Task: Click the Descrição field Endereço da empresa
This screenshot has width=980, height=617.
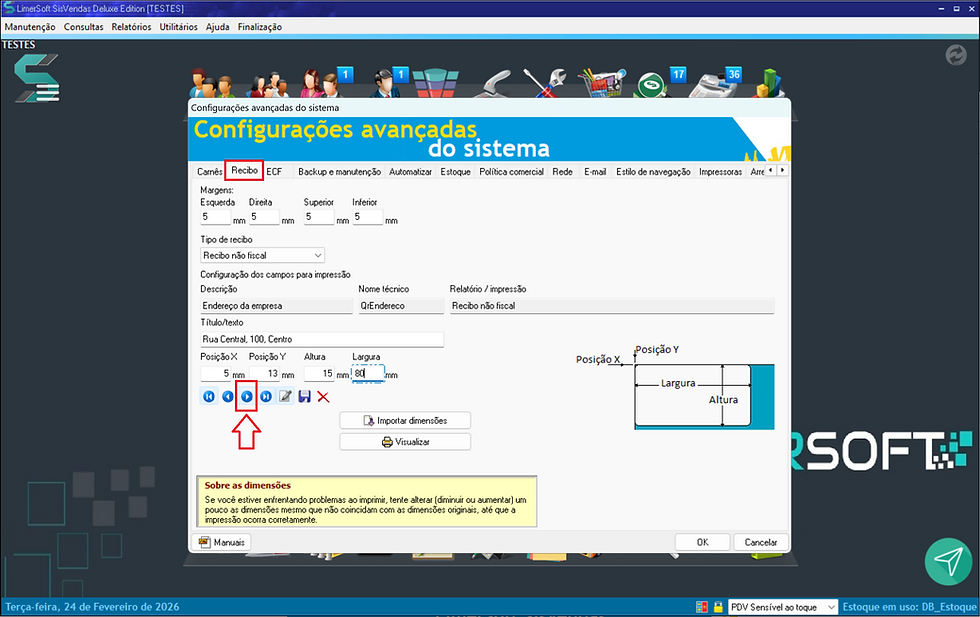Action: (276, 306)
